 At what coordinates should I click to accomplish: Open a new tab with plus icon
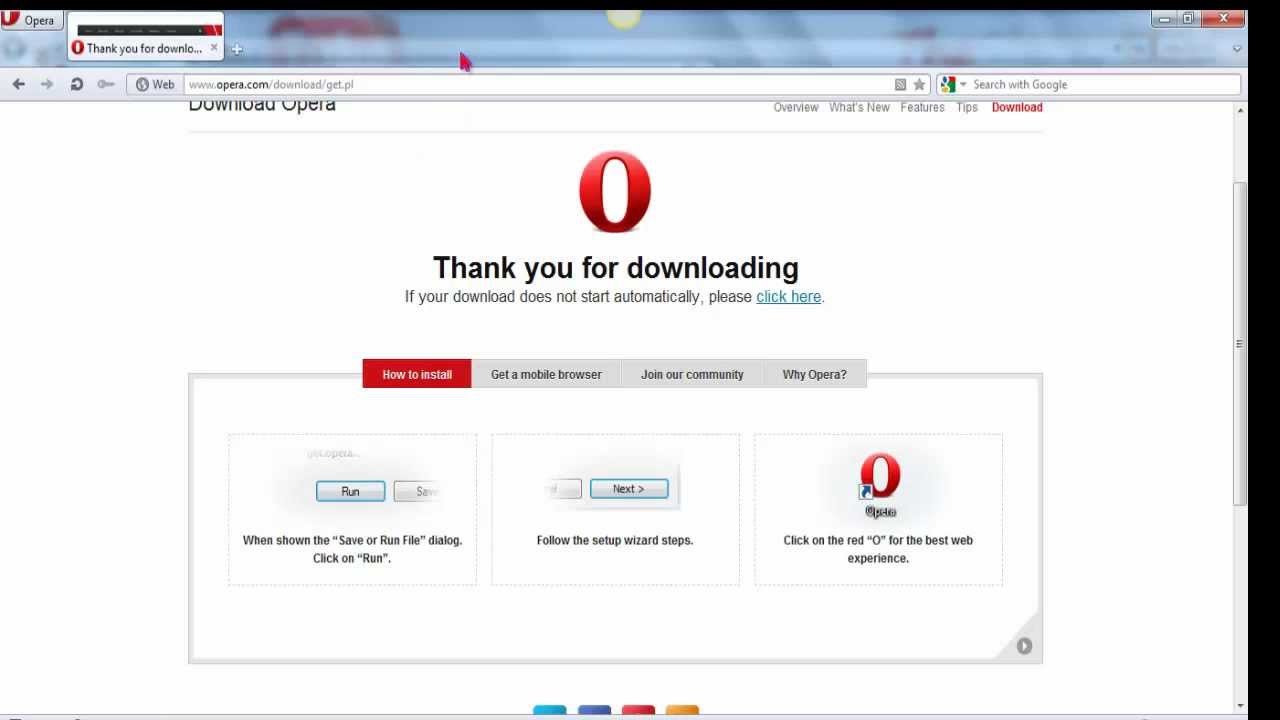[x=237, y=48]
